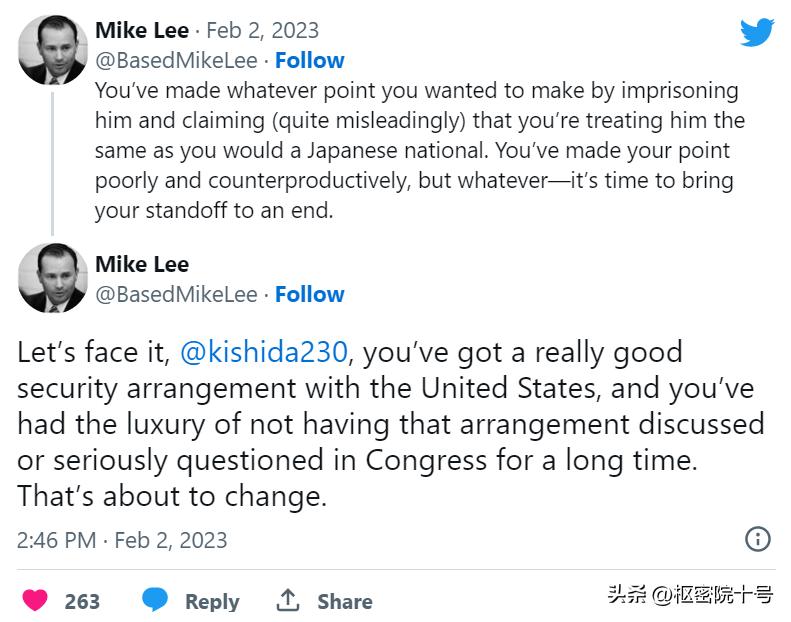Click the Share text label

[x=345, y=601]
